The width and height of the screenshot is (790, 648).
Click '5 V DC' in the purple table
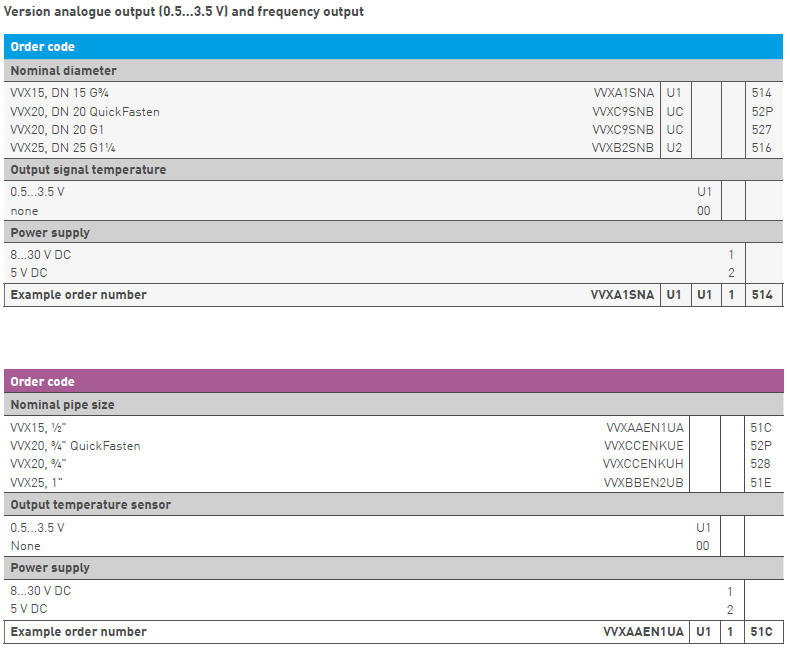click(29, 609)
